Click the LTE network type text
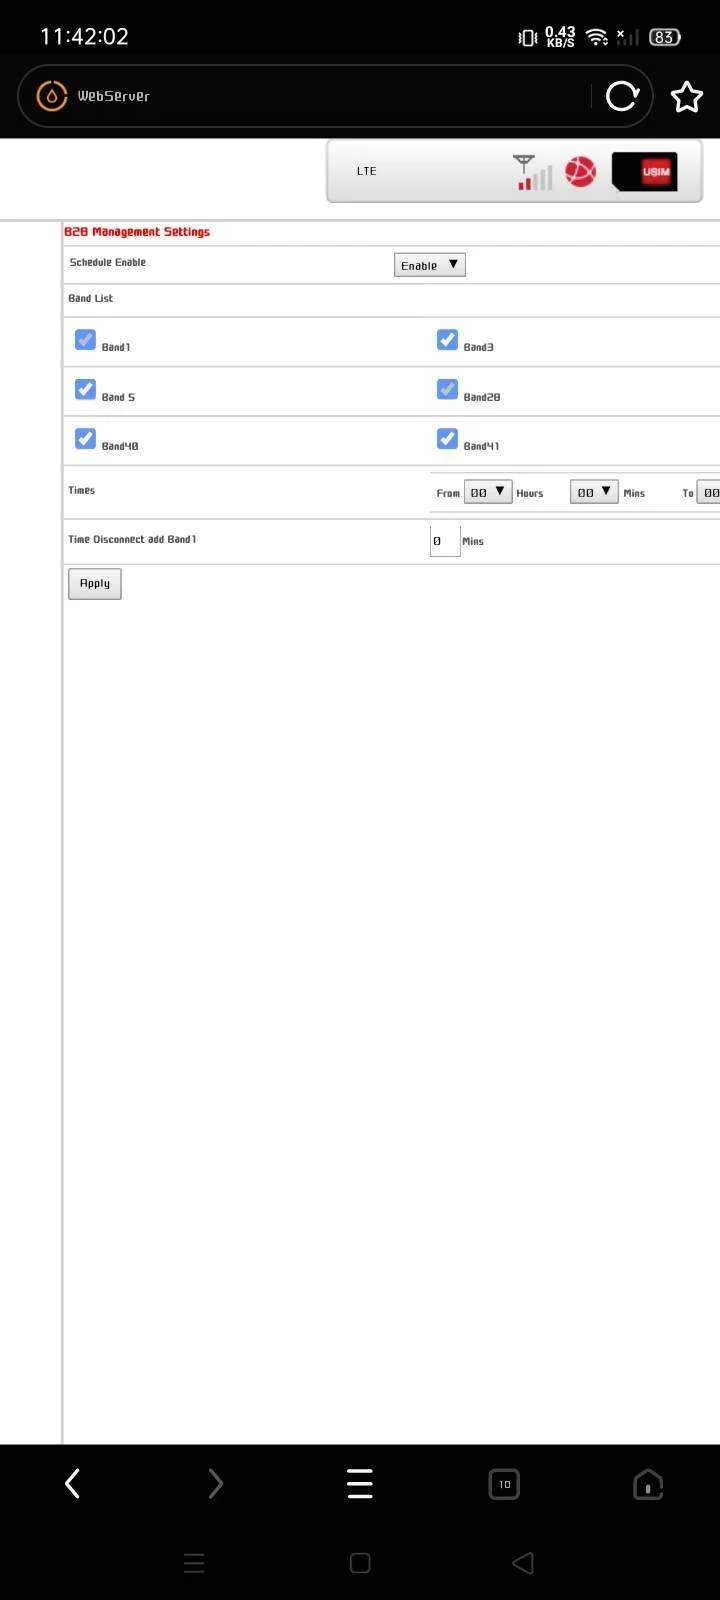The width and height of the screenshot is (720, 1600). (x=367, y=171)
